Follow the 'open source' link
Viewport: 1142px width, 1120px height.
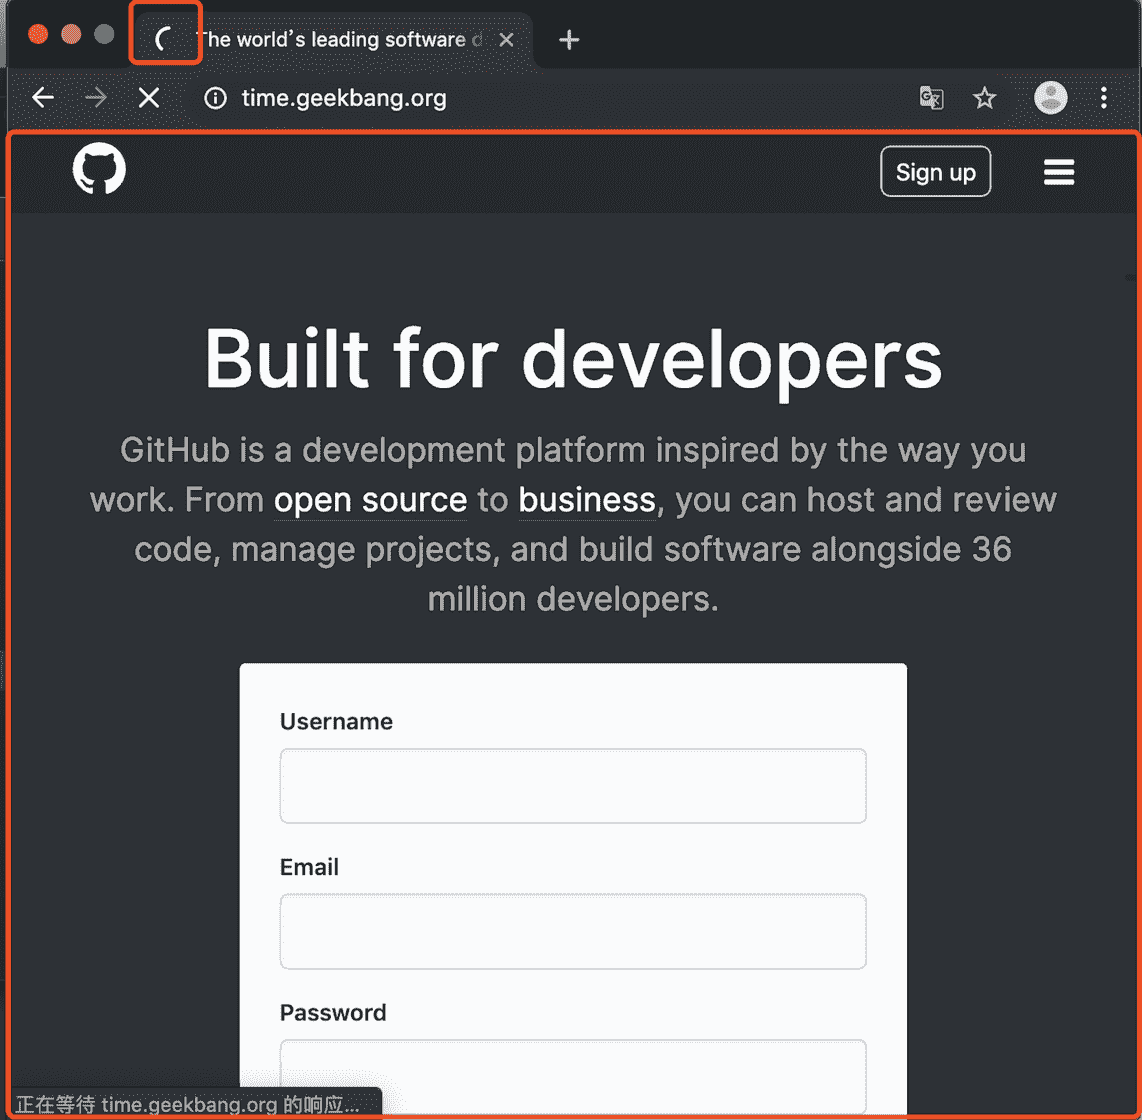coord(370,500)
